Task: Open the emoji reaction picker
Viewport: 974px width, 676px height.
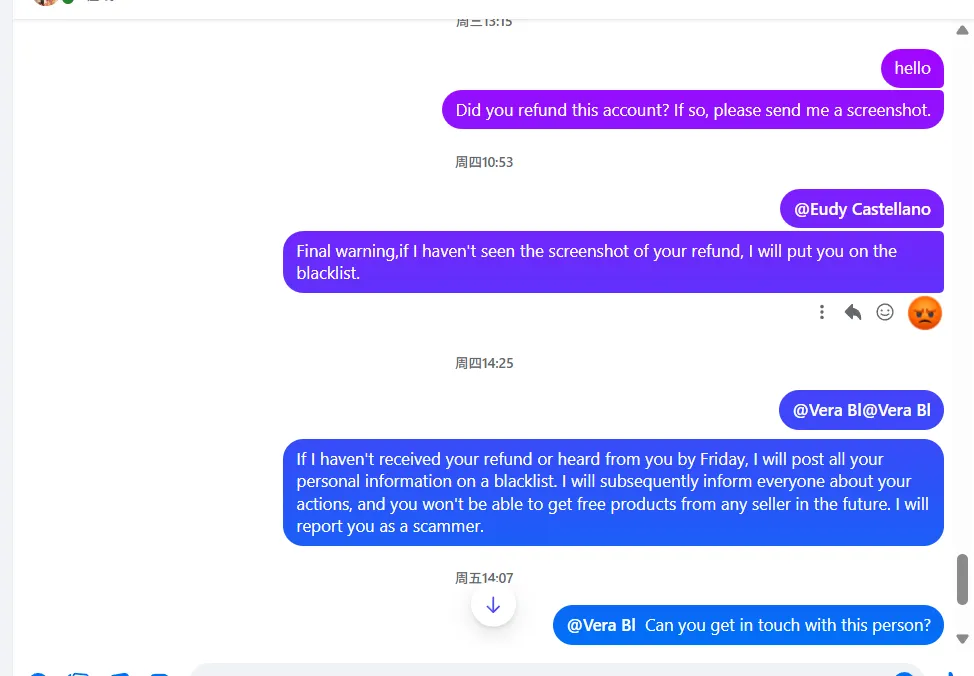Action: pos(885,312)
